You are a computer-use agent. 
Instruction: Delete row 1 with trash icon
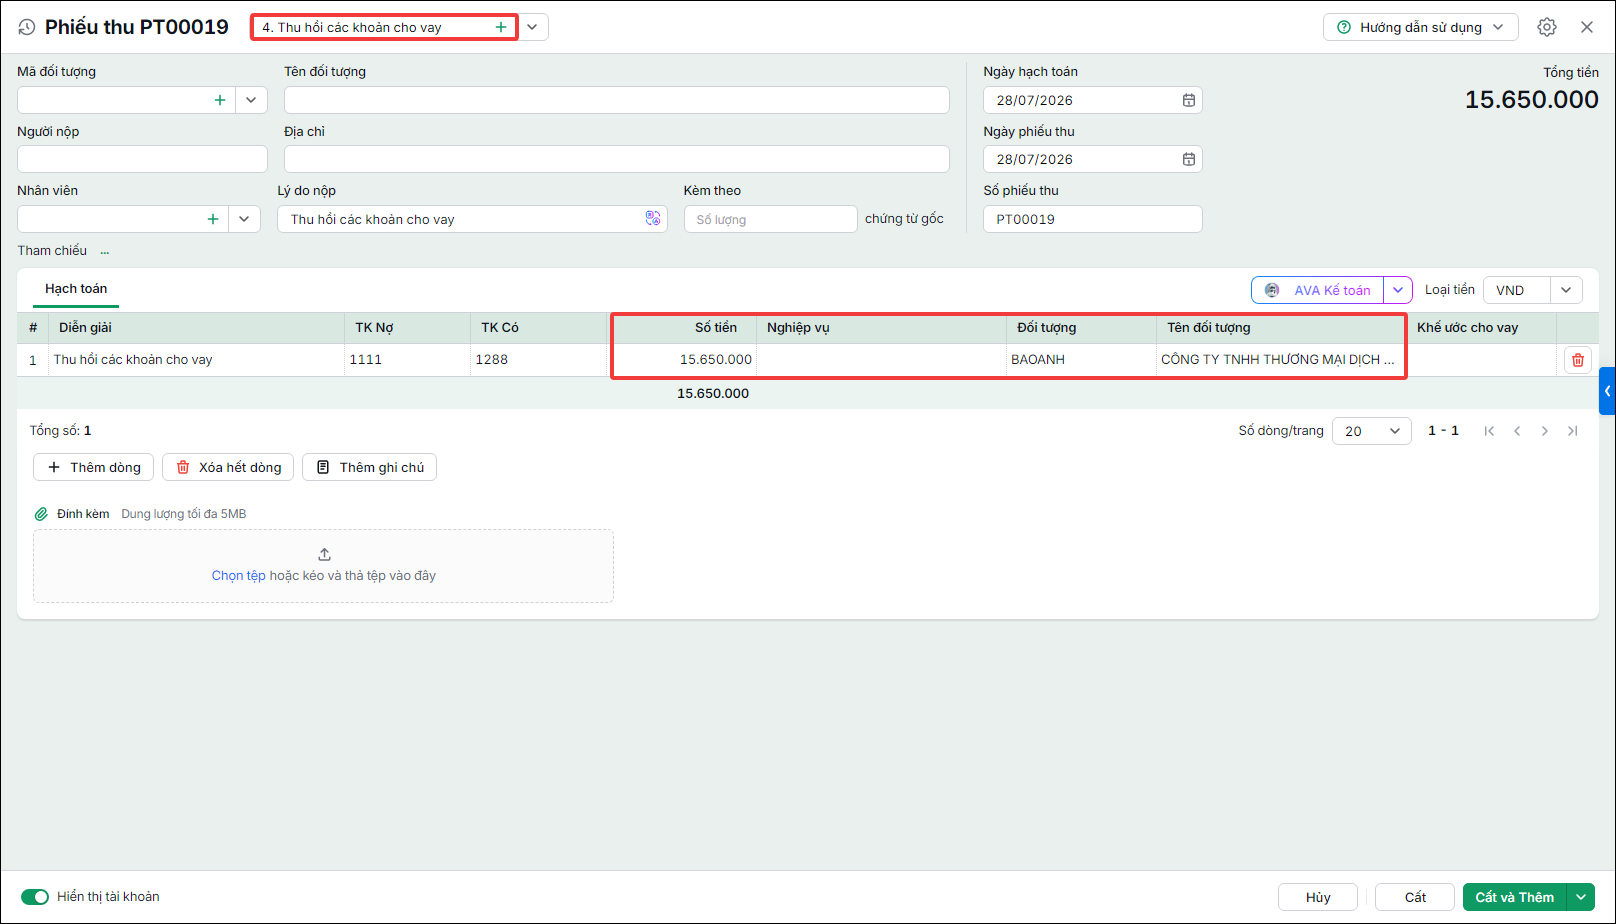[1578, 360]
